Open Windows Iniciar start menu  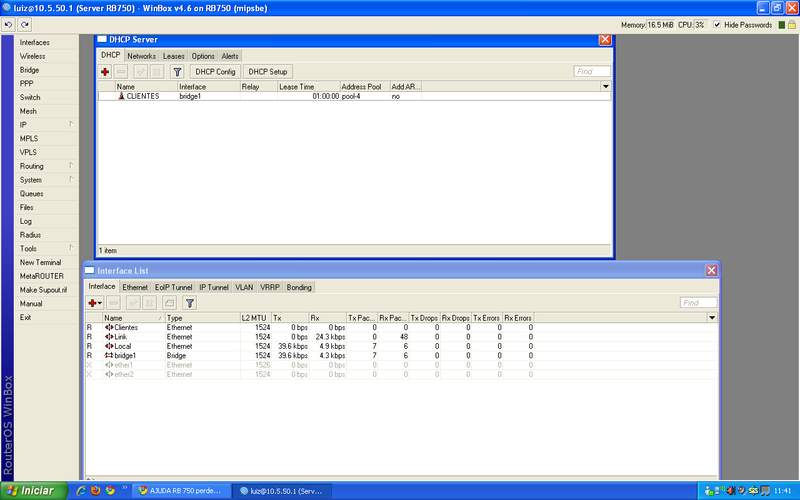[x=34, y=491]
